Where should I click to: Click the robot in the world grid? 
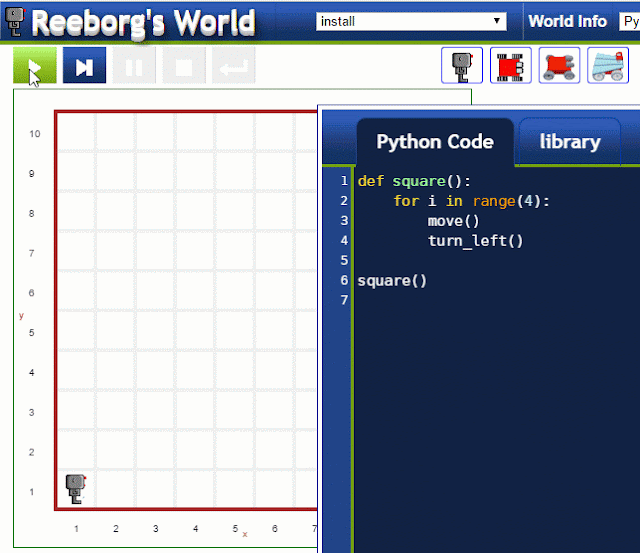[76, 489]
